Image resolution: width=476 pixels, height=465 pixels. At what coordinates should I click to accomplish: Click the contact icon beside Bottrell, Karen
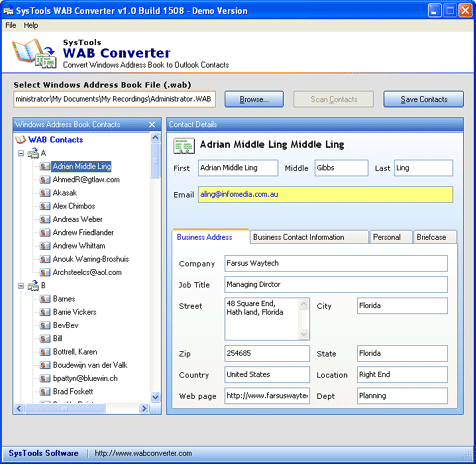(x=45, y=352)
